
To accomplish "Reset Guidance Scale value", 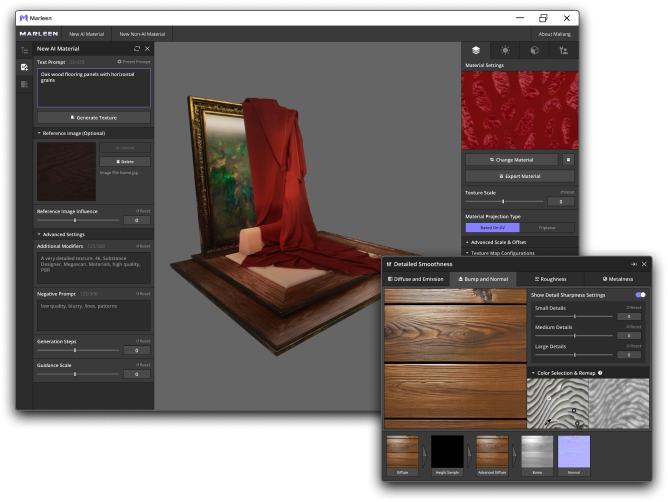I will [144, 365].
